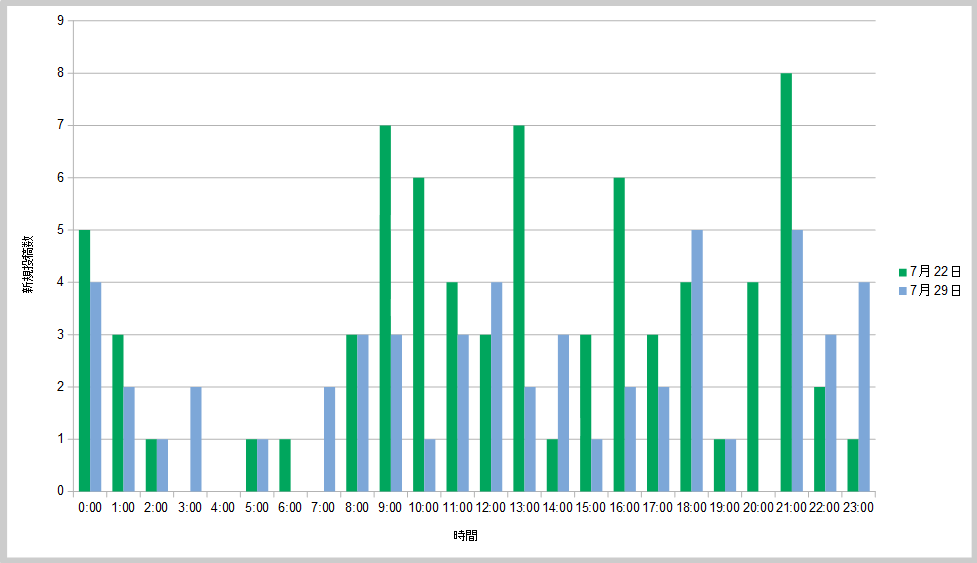Click the 4:00 label on the time axis
This screenshot has width=977, height=563.
pos(223,508)
